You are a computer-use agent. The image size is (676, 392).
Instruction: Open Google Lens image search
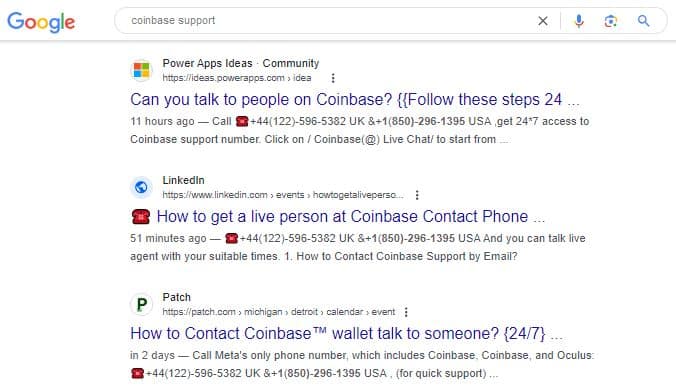(x=610, y=21)
